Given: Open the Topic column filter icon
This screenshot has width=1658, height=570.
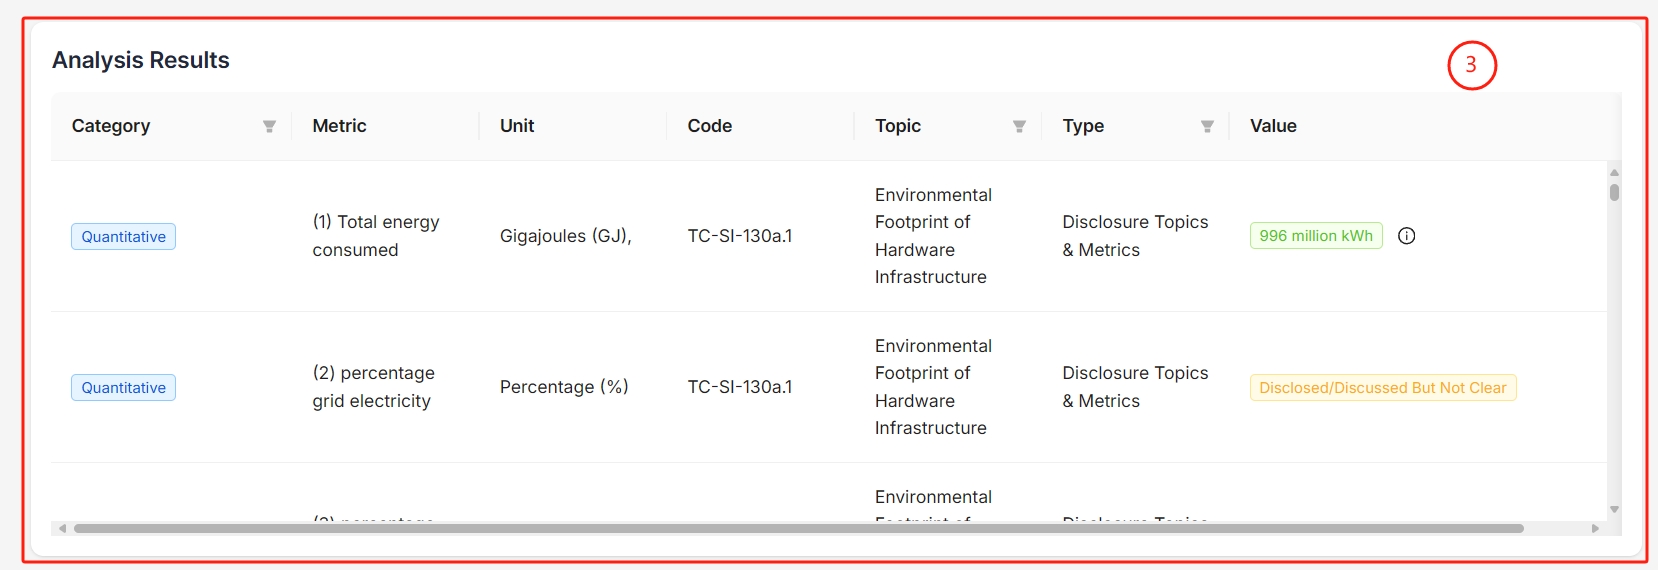Looking at the screenshot, I should [x=1019, y=127].
